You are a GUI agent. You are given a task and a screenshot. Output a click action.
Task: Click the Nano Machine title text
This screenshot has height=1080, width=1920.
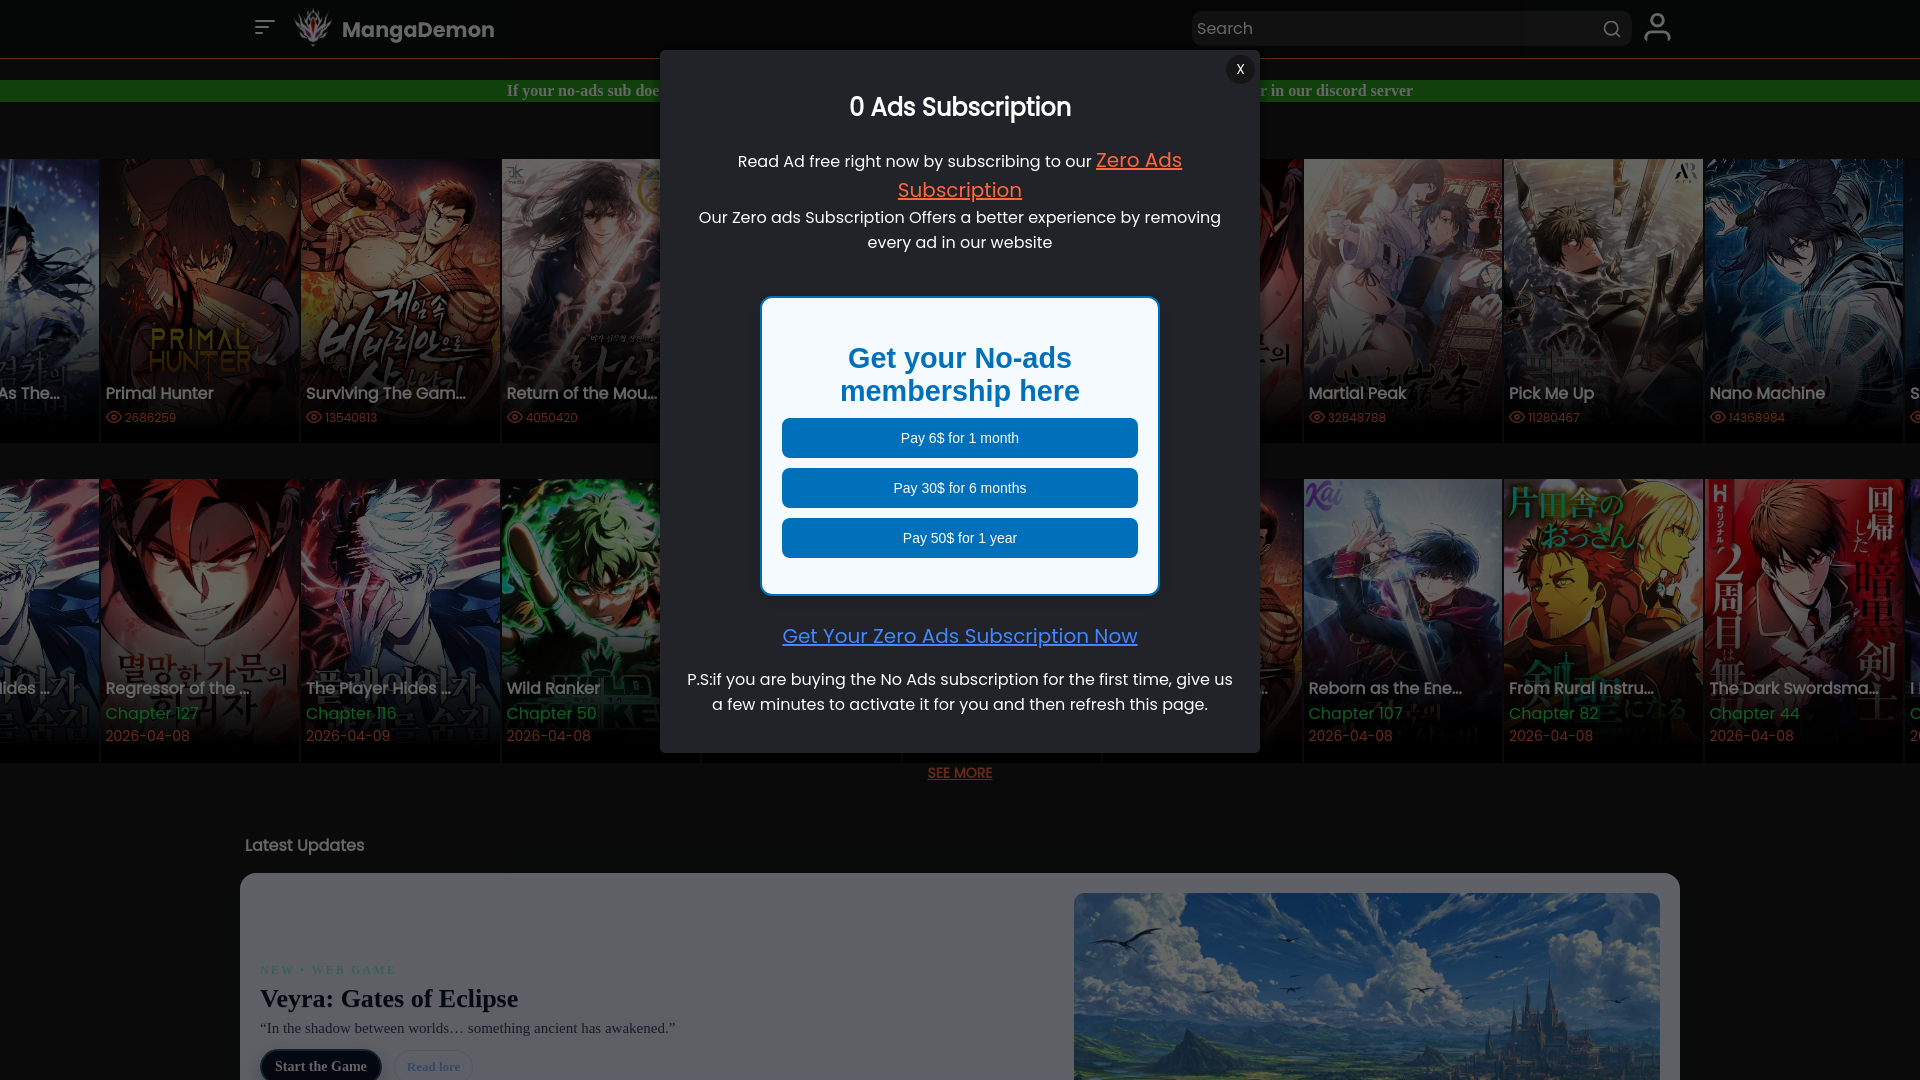coord(1767,393)
